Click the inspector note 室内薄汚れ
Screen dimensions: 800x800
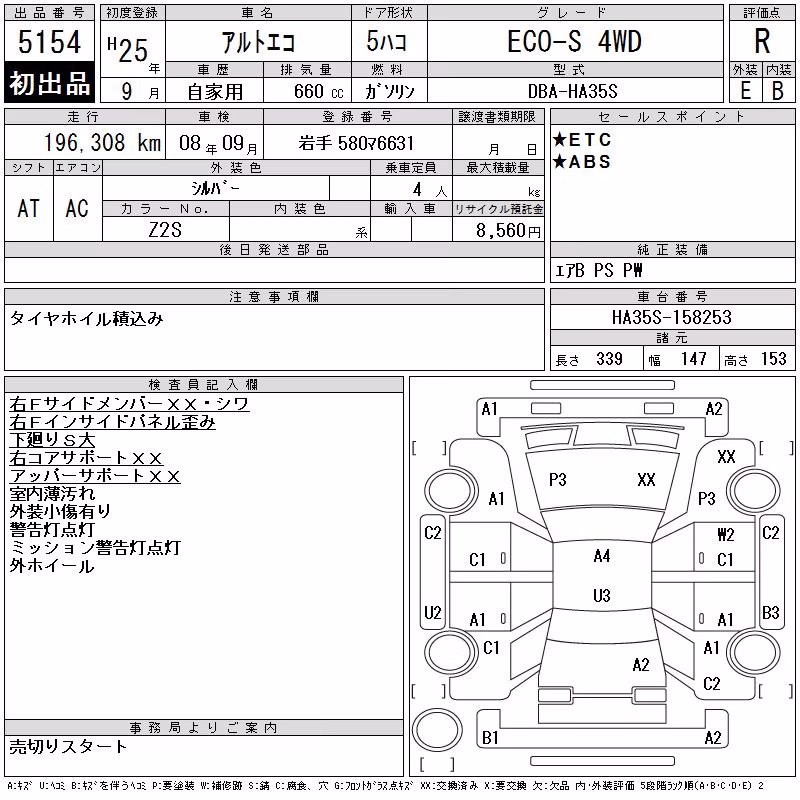click(53, 493)
